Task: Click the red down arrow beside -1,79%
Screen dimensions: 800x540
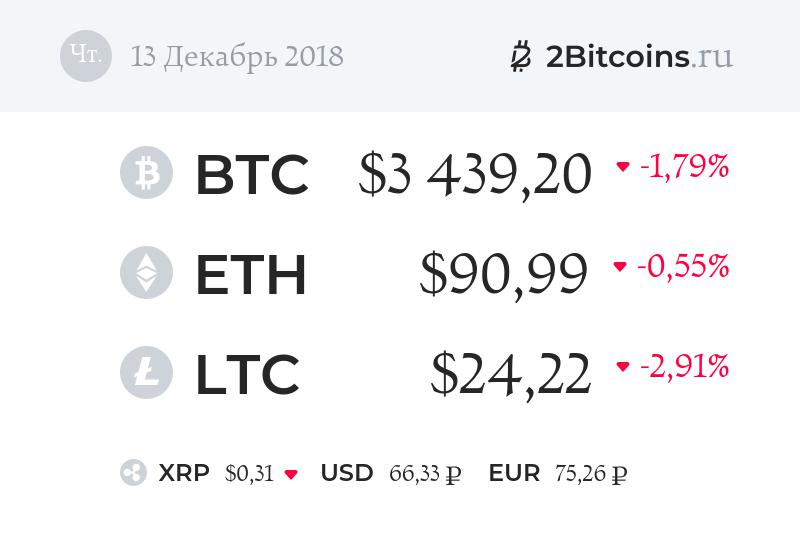Action: [623, 167]
